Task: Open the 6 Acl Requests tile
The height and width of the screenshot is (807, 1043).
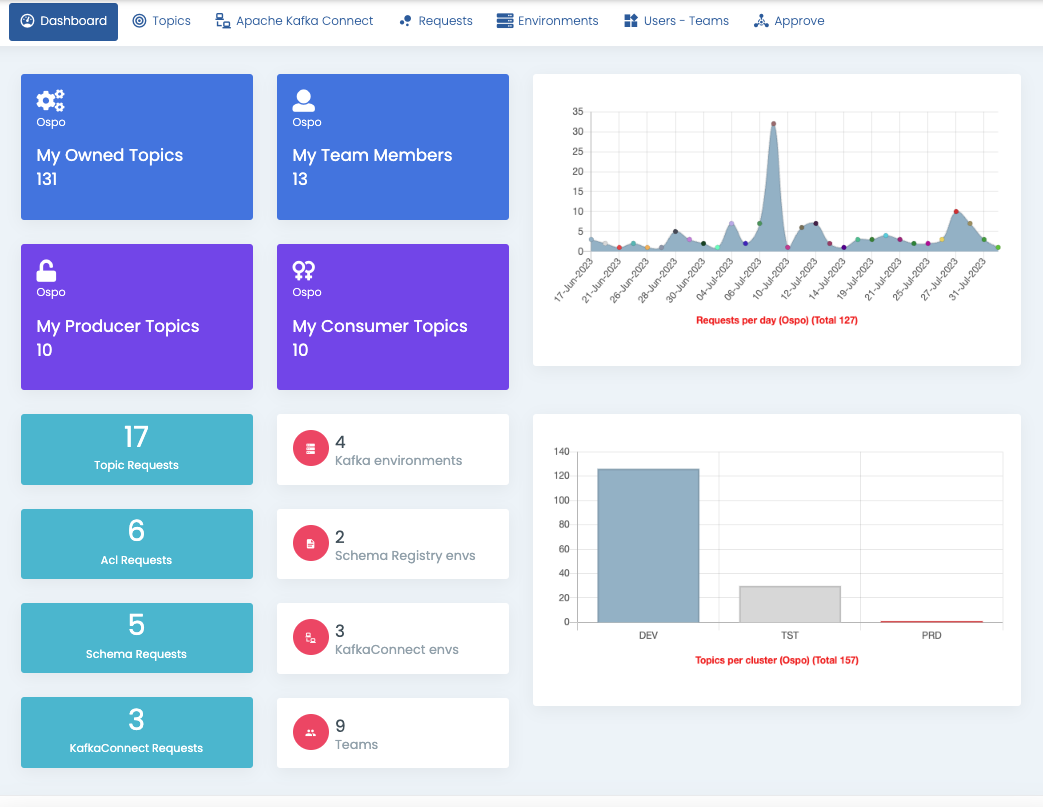Action: pyautogui.click(x=137, y=543)
